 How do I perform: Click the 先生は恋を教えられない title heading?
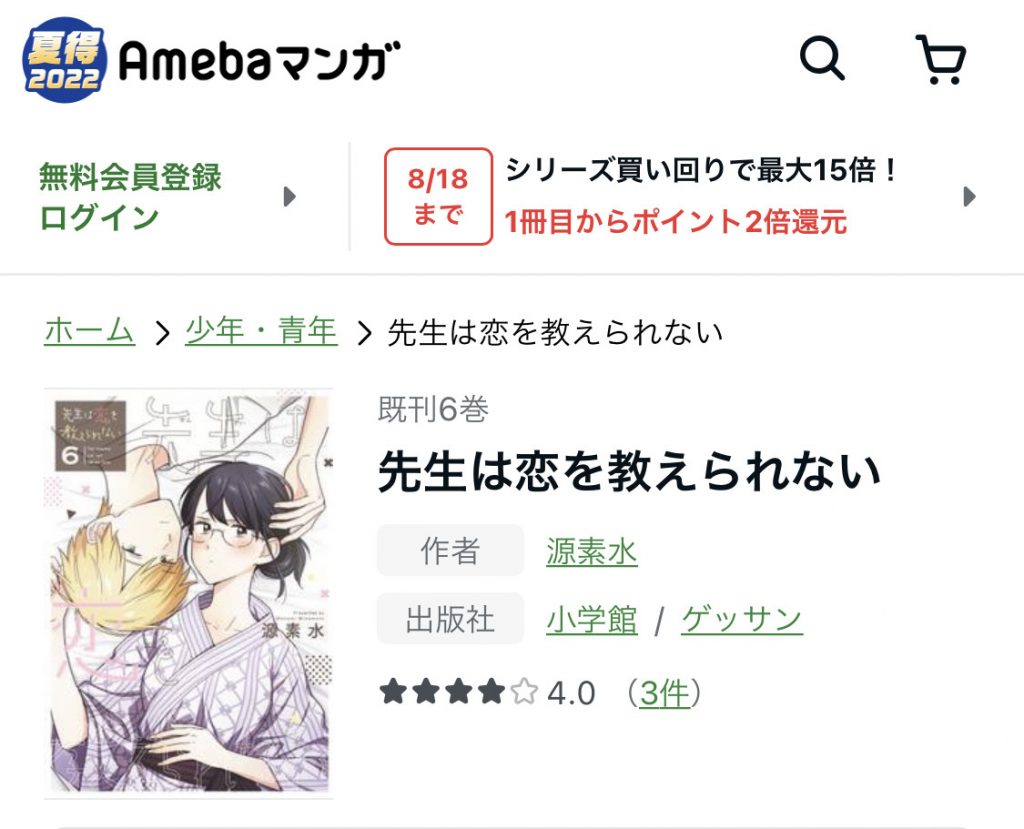tap(630, 472)
